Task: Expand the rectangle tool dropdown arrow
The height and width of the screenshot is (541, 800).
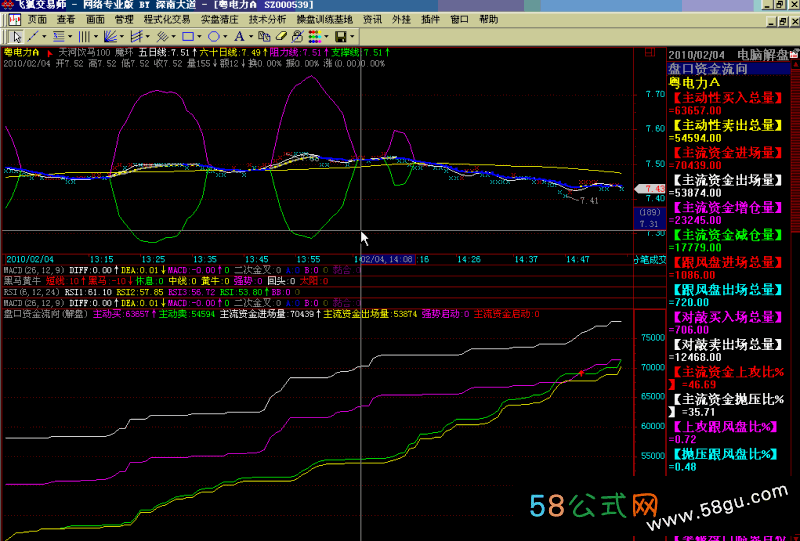Action: (199, 37)
